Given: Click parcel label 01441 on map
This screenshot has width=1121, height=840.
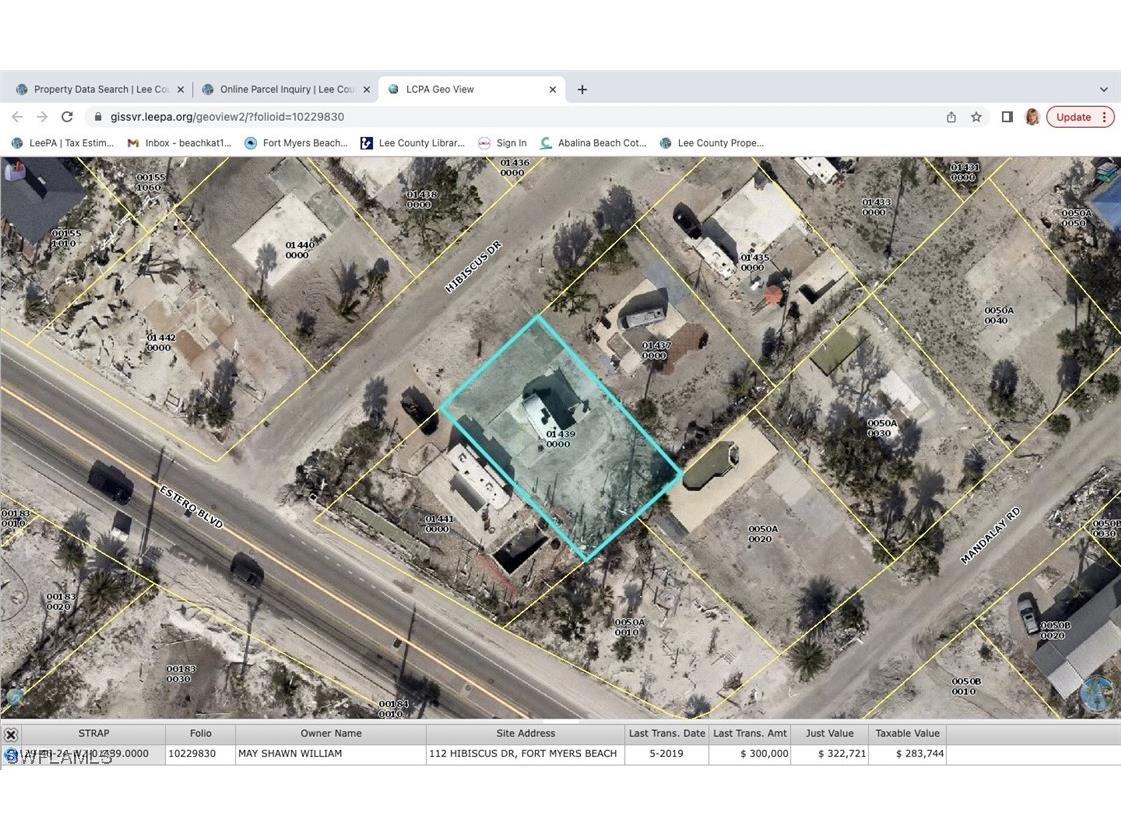Looking at the screenshot, I should tap(438, 524).
